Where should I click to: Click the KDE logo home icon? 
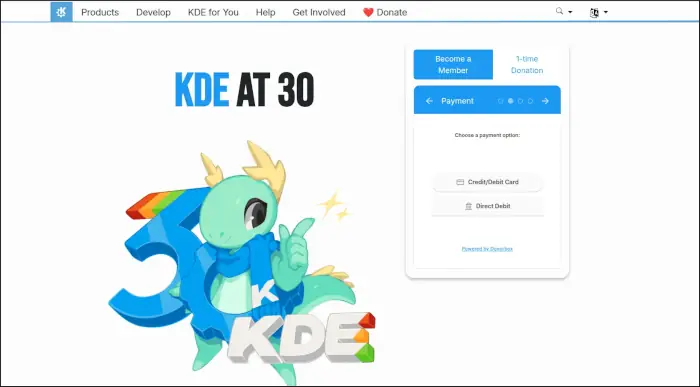61,12
